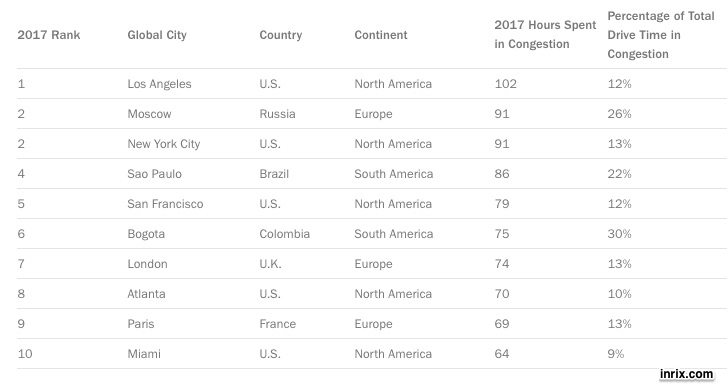Select the Moscow row city name
This screenshot has height=386, width=727.
click(149, 114)
